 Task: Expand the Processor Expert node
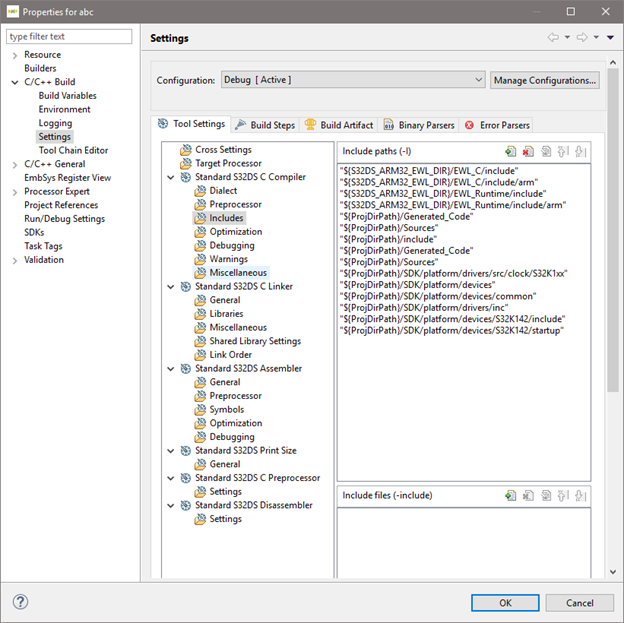(x=15, y=192)
